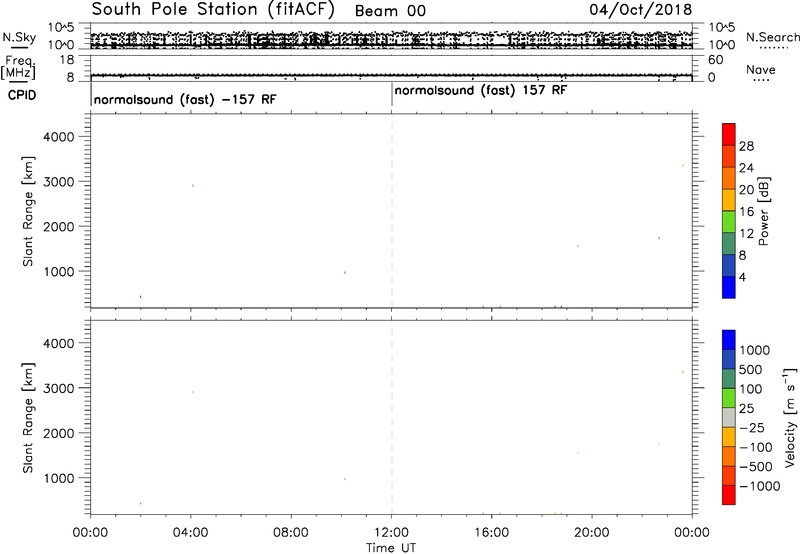Click the "N.Search" legend label
Image resolution: width=800 pixels, height=554 pixels.
773,37
